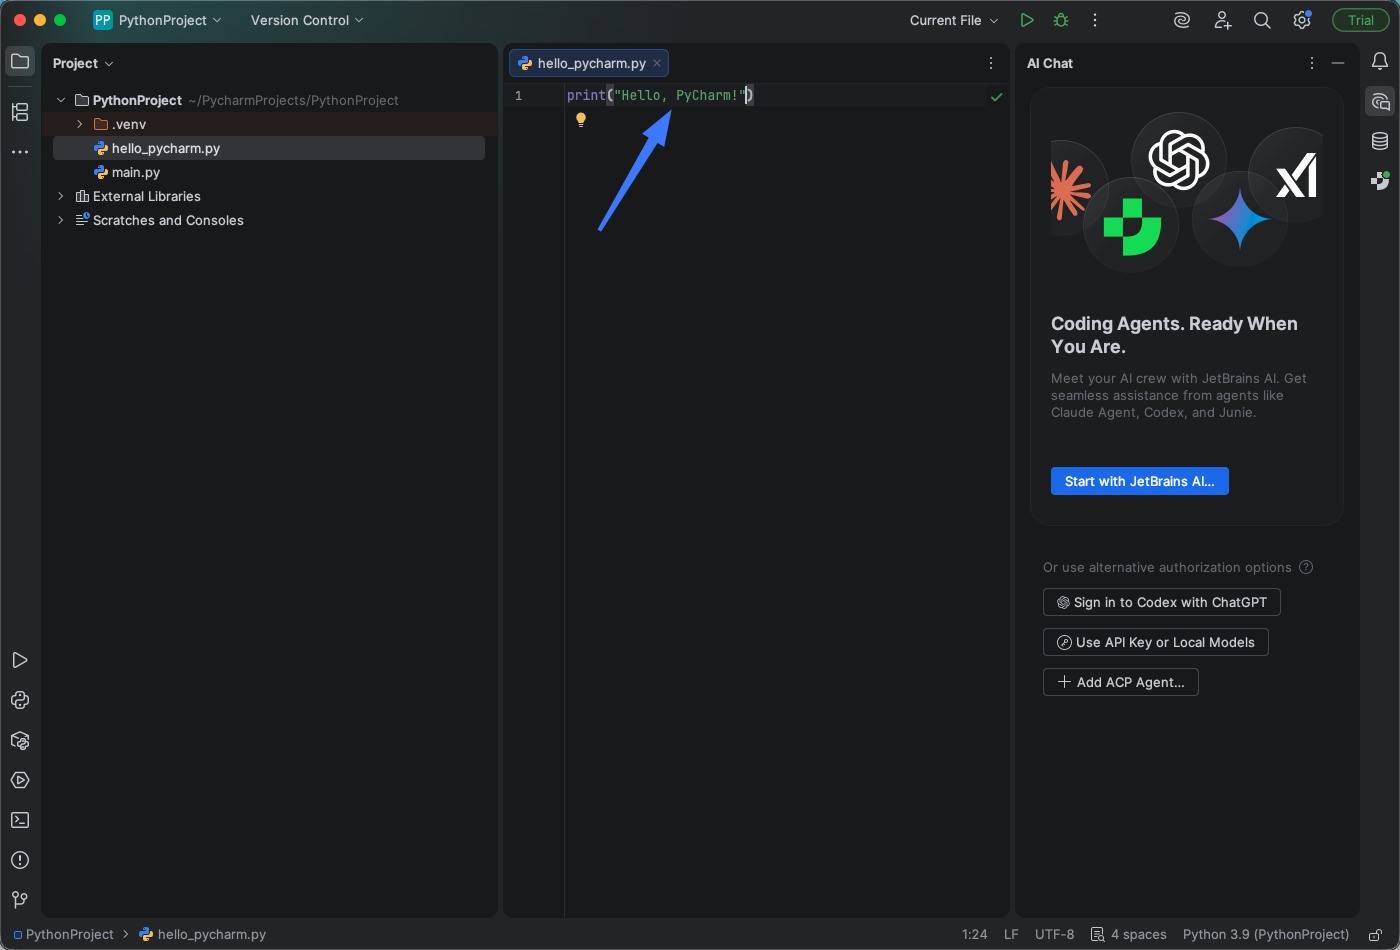Click Sign in to Codex with ChatGPT
Screen dimensions: 1400x950
[x=1161, y=602]
